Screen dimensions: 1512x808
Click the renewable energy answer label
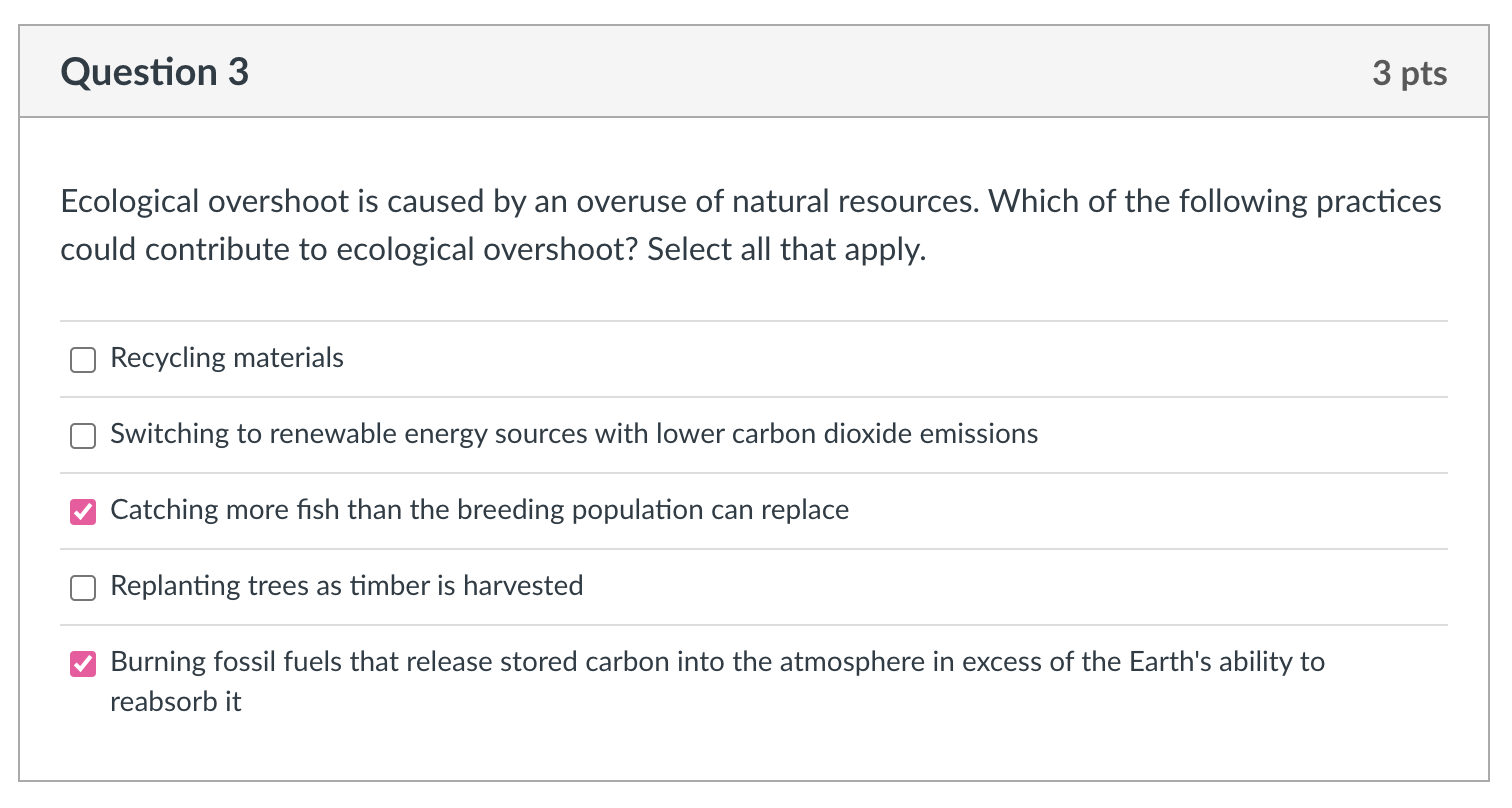[x=574, y=433]
